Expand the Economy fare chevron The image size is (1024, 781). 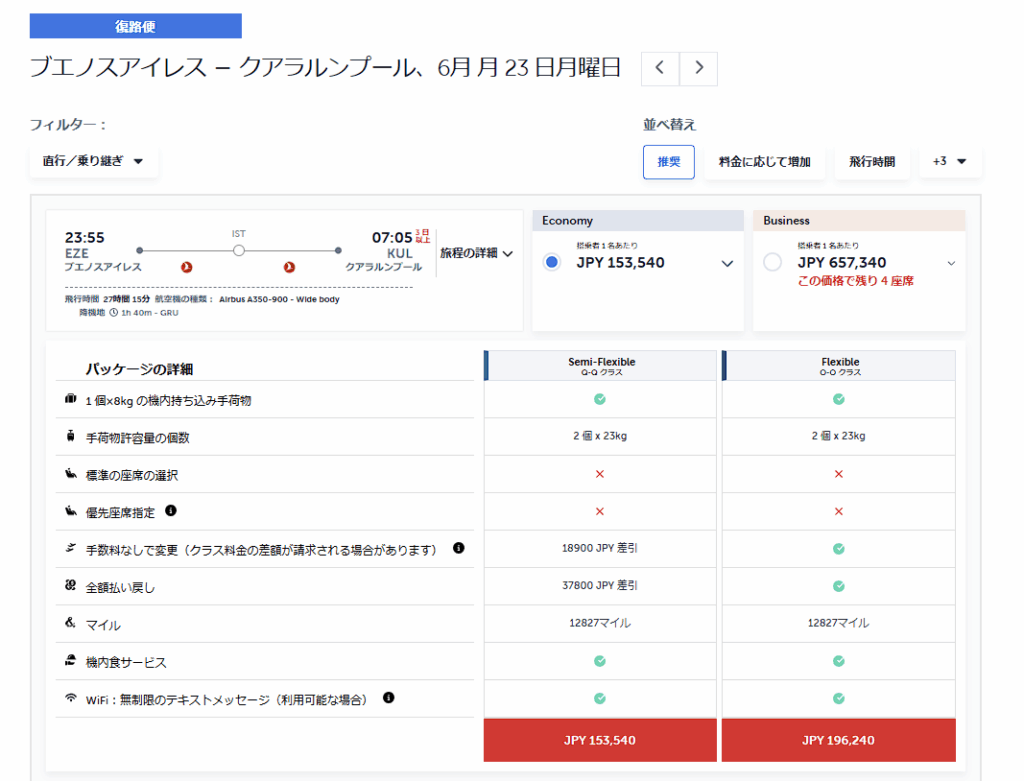tap(727, 264)
